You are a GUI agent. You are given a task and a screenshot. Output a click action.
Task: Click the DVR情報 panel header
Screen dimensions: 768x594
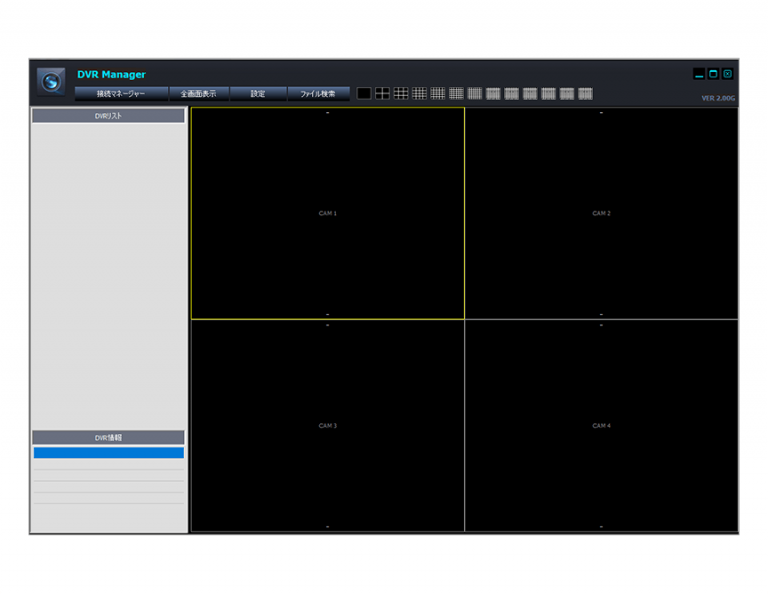pos(108,438)
